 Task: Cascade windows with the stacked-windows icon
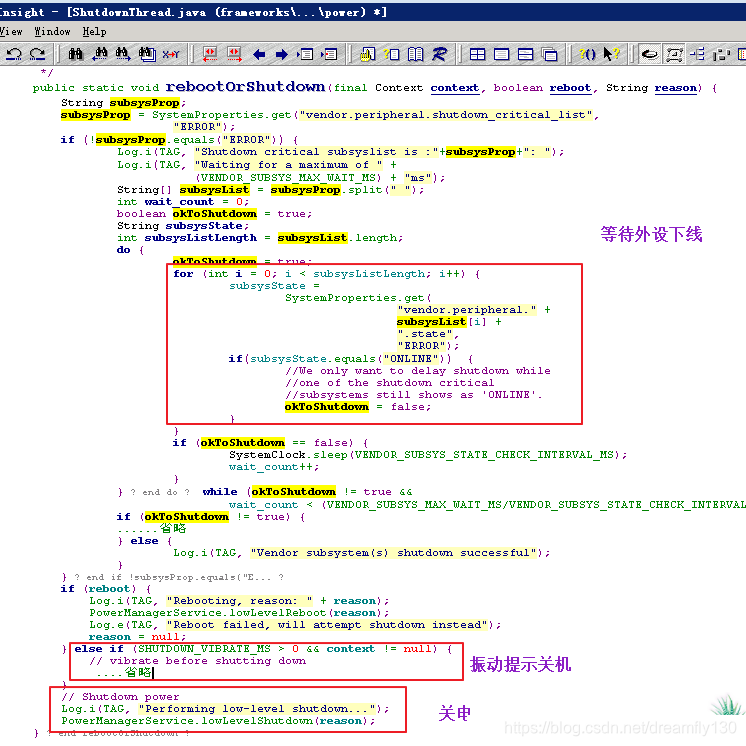point(550,54)
